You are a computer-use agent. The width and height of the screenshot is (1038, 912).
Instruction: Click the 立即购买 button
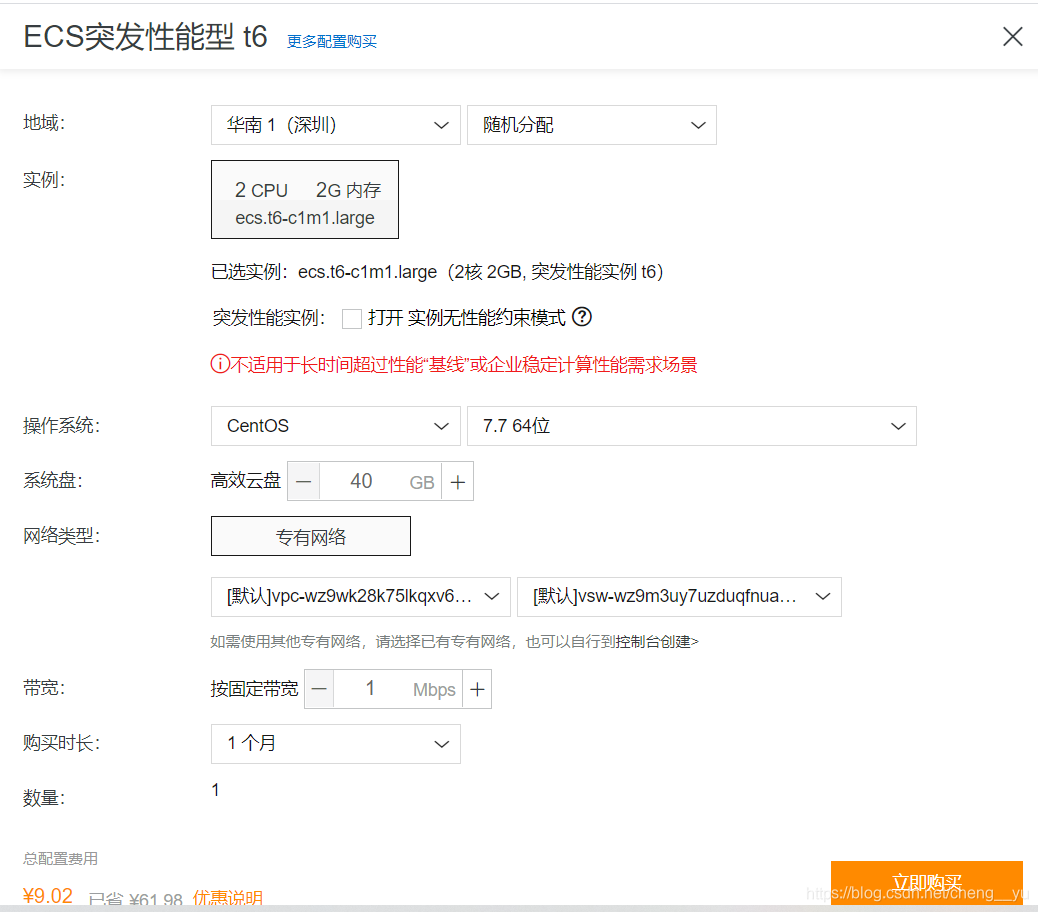(927, 882)
